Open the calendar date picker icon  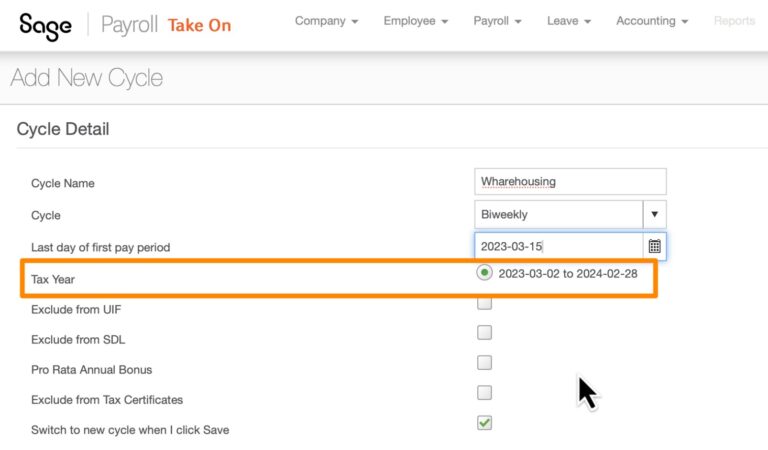click(654, 246)
